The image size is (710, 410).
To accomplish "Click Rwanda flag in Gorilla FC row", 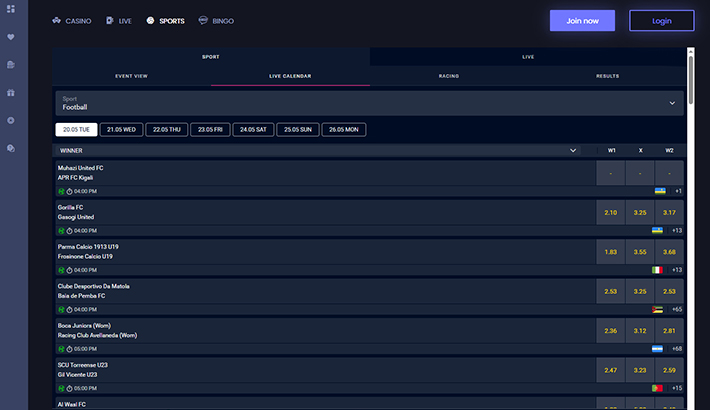I will [x=657, y=231].
